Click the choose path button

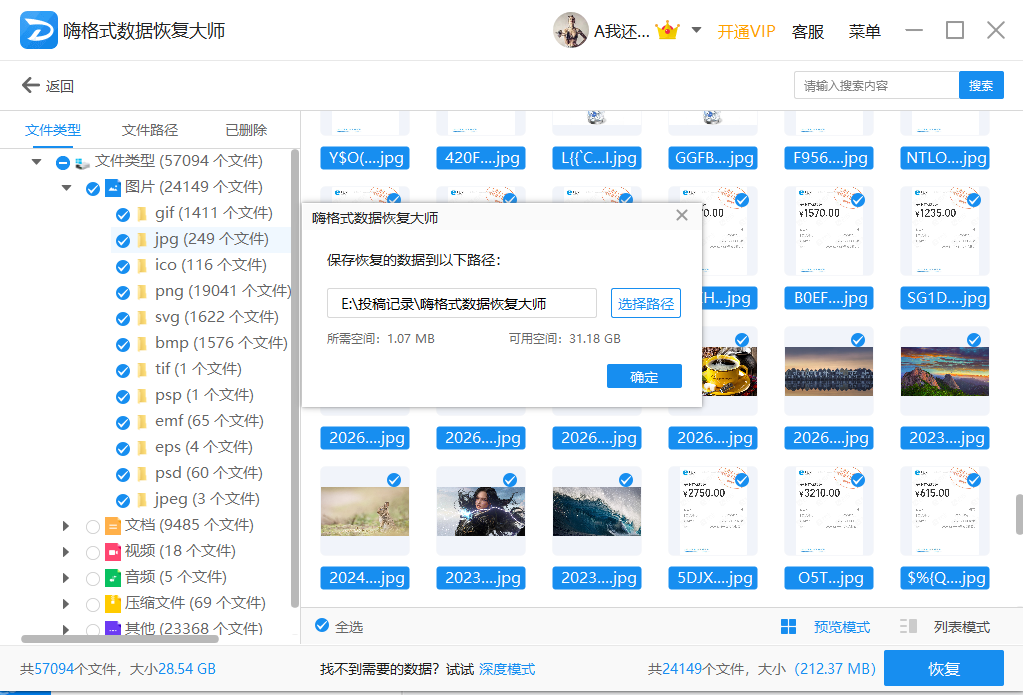click(646, 304)
